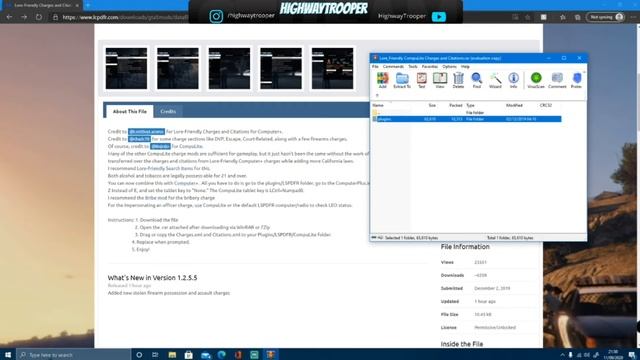Switch to the About This File tab

pos(130,111)
